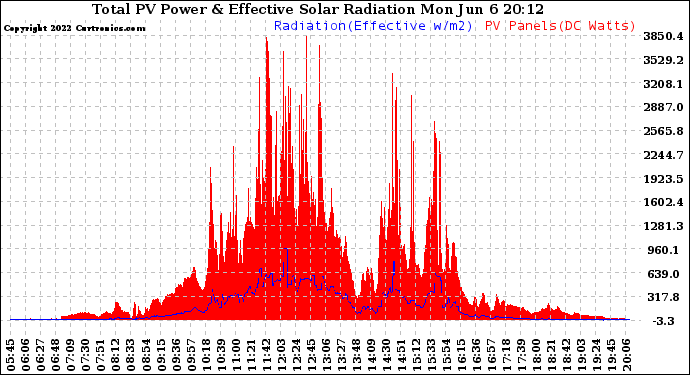This screenshot has height=375, width=690.
Task: Click the x-axis time label 18:21
Action: tap(551, 355)
